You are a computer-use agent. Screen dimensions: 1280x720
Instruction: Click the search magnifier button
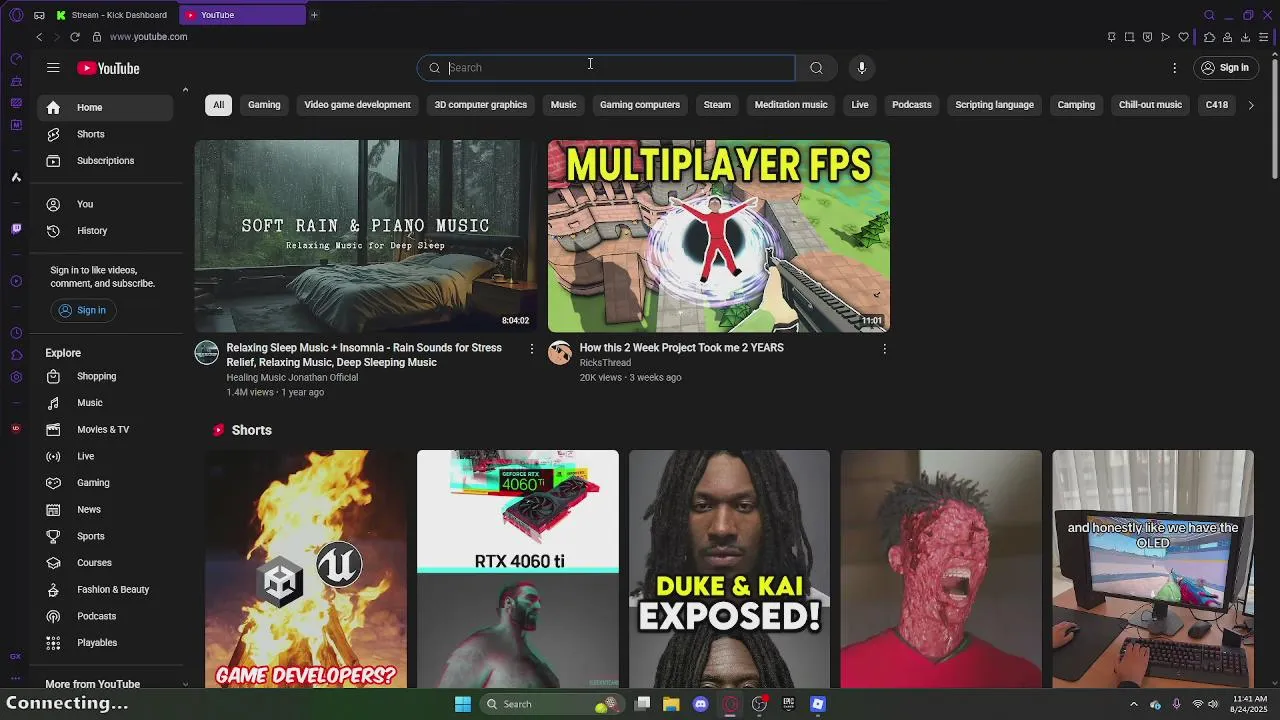tap(816, 68)
